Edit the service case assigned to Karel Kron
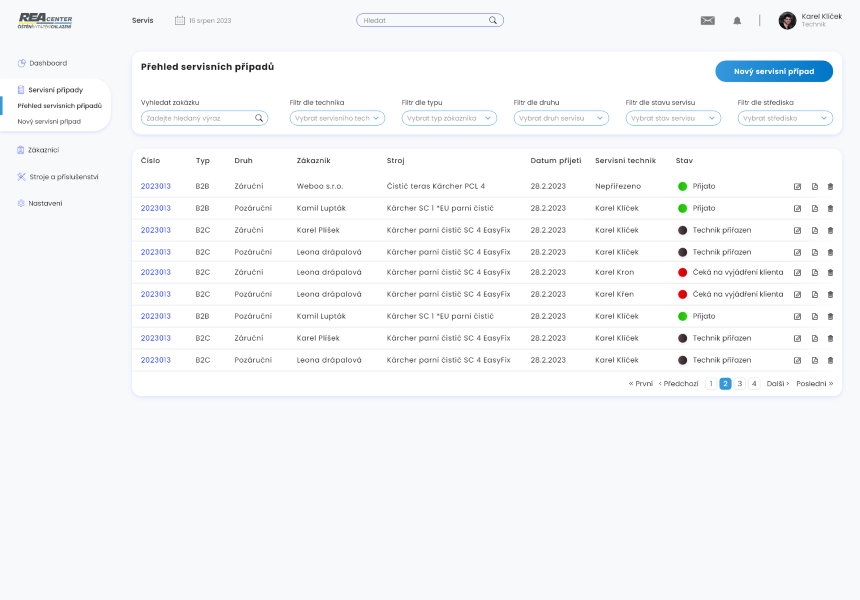The image size is (860, 600). (797, 273)
